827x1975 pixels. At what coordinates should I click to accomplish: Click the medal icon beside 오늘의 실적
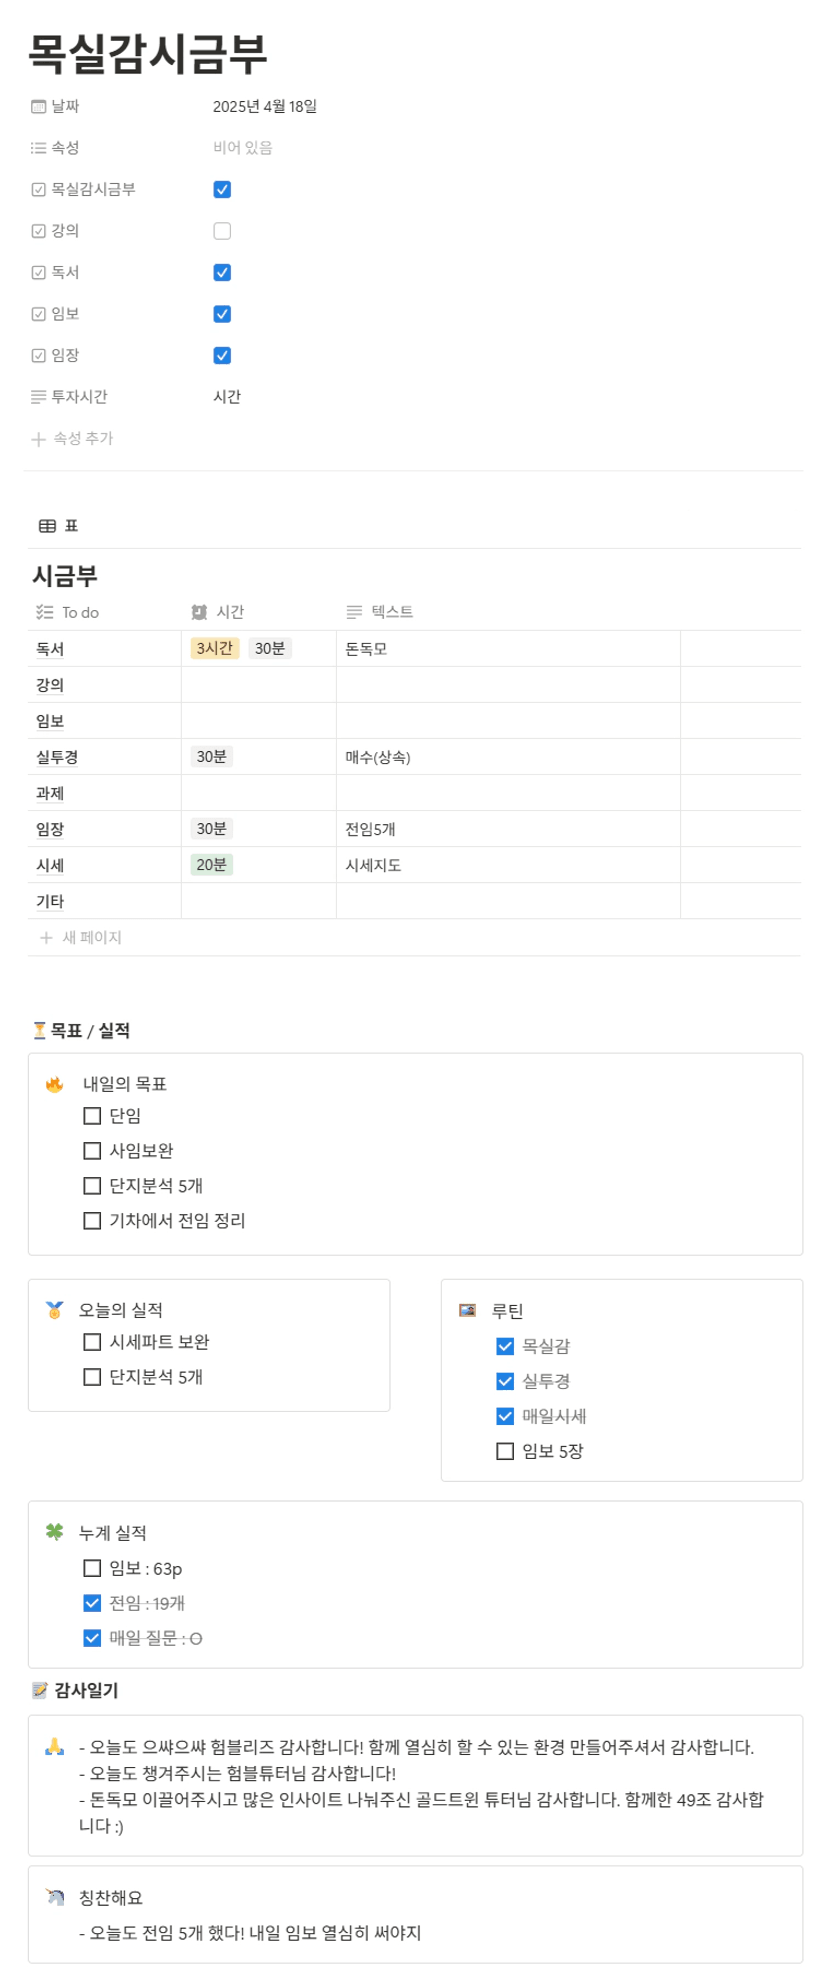click(x=55, y=1310)
